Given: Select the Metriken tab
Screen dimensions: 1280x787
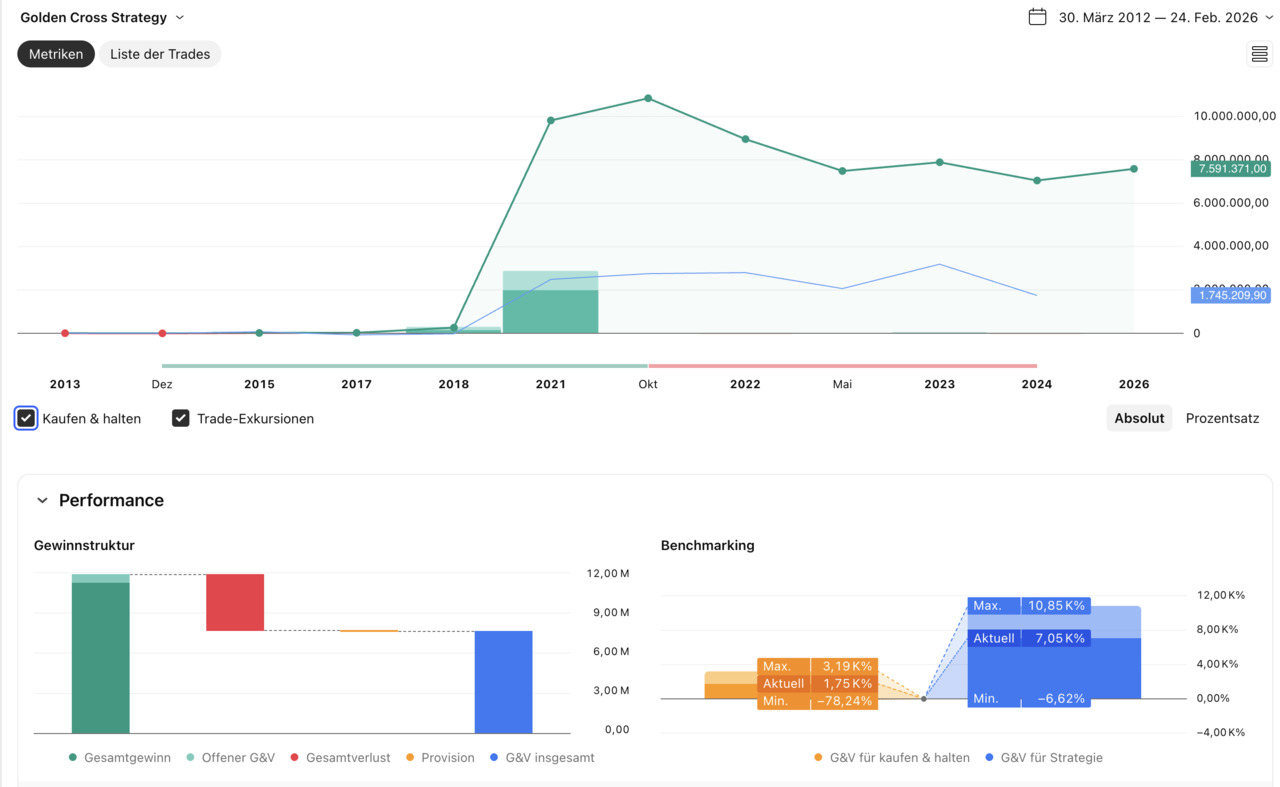Looking at the screenshot, I should click(x=56, y=54).
